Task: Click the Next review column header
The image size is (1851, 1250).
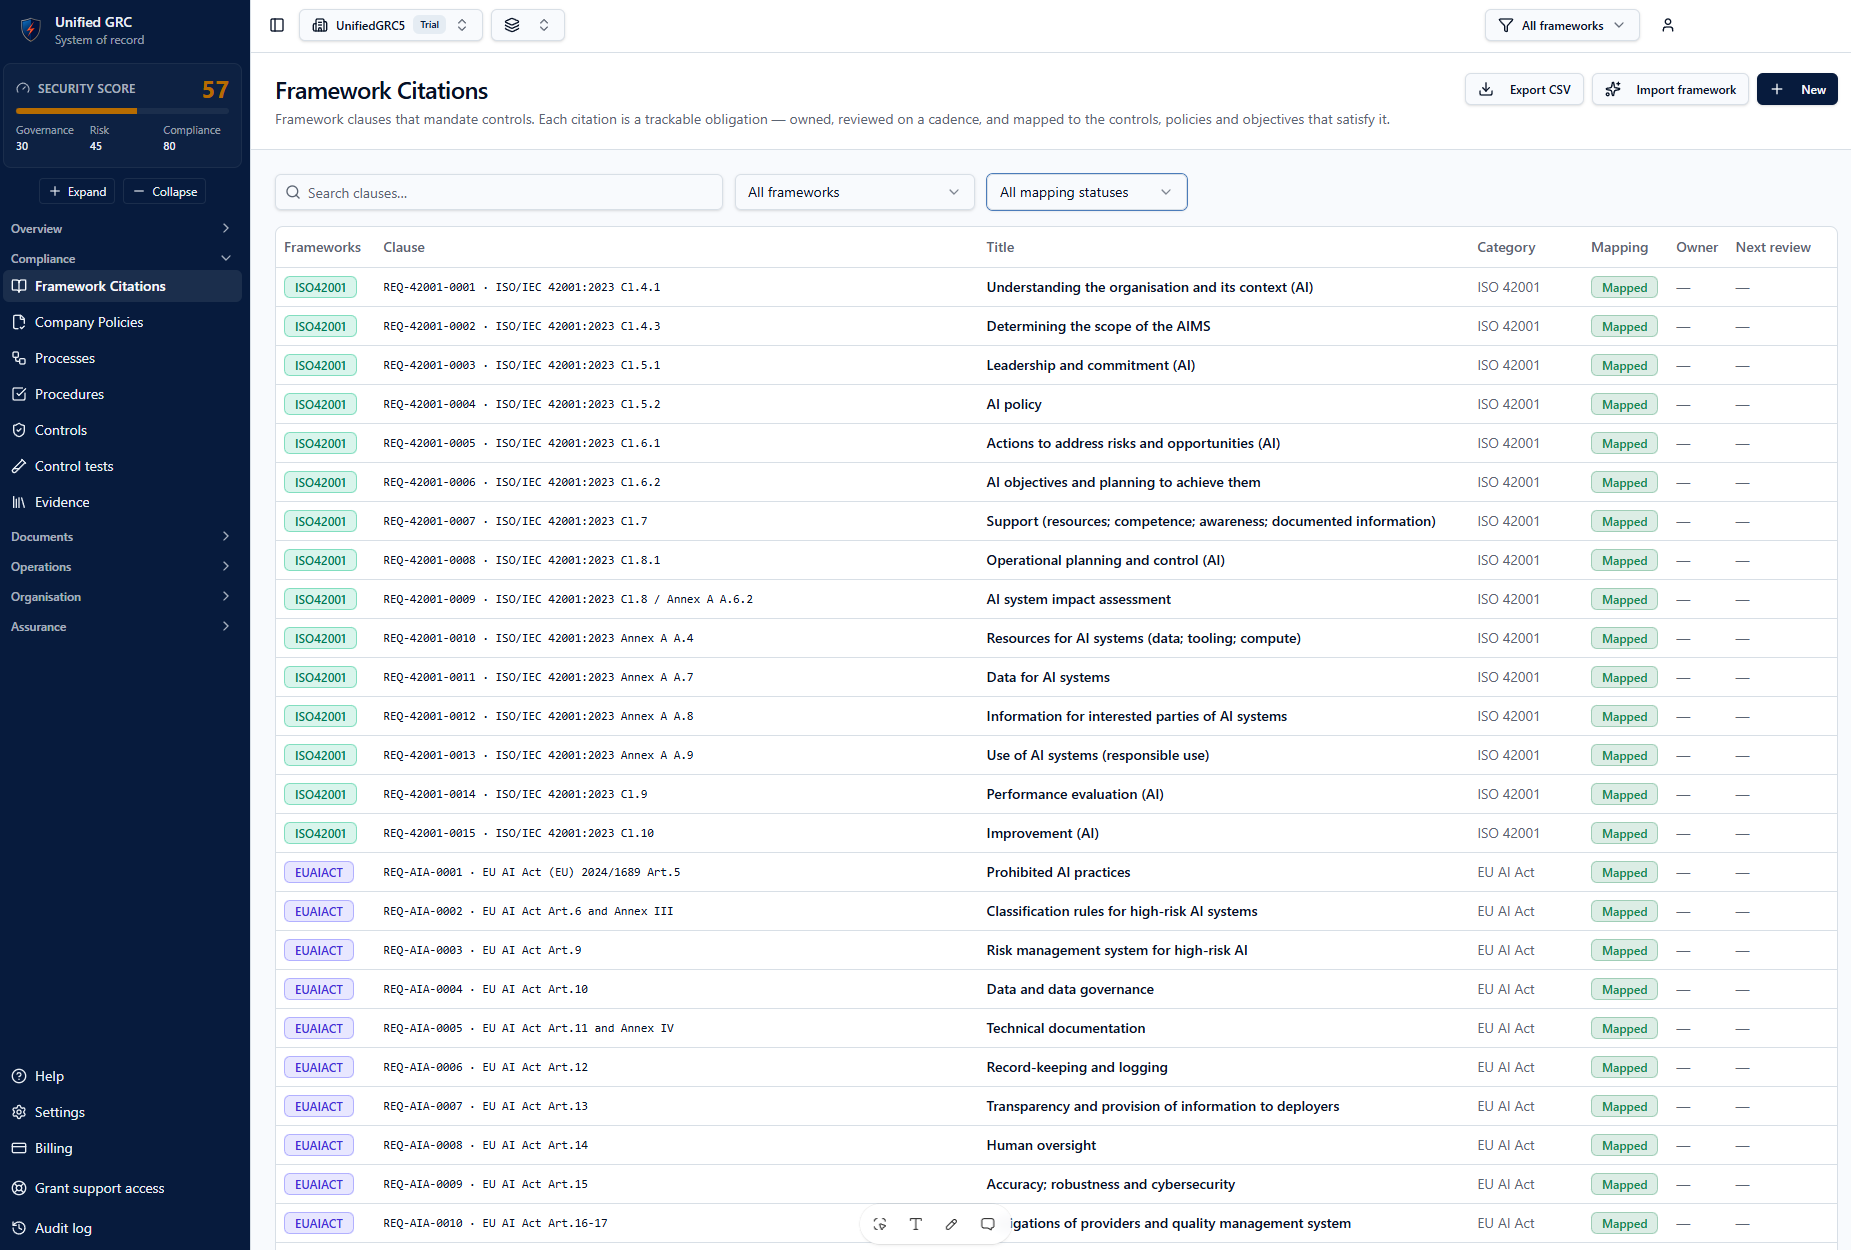Action: click(1773, 247)
